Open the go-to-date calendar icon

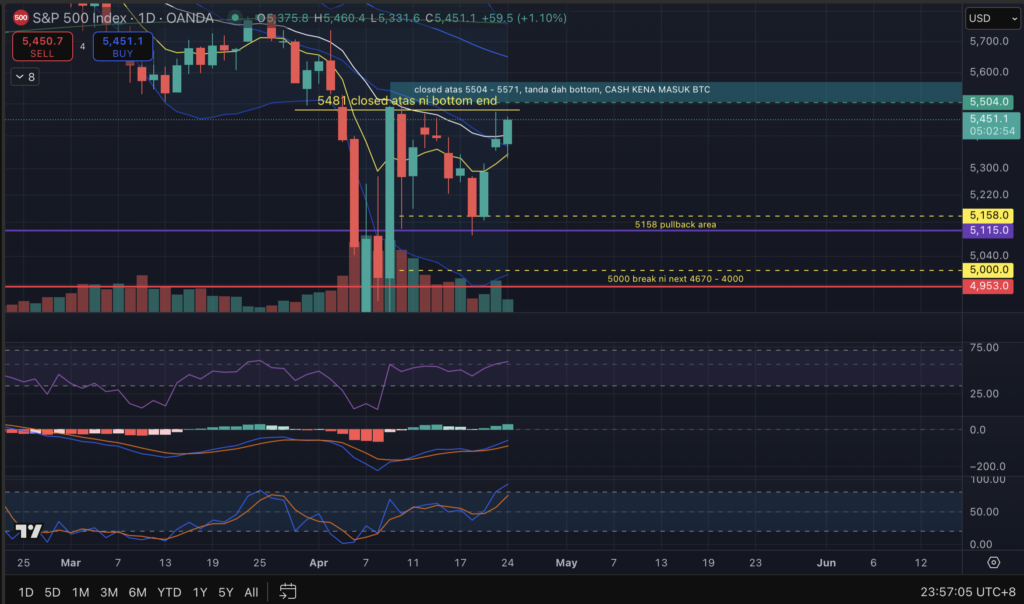click(x=288, y=592)
